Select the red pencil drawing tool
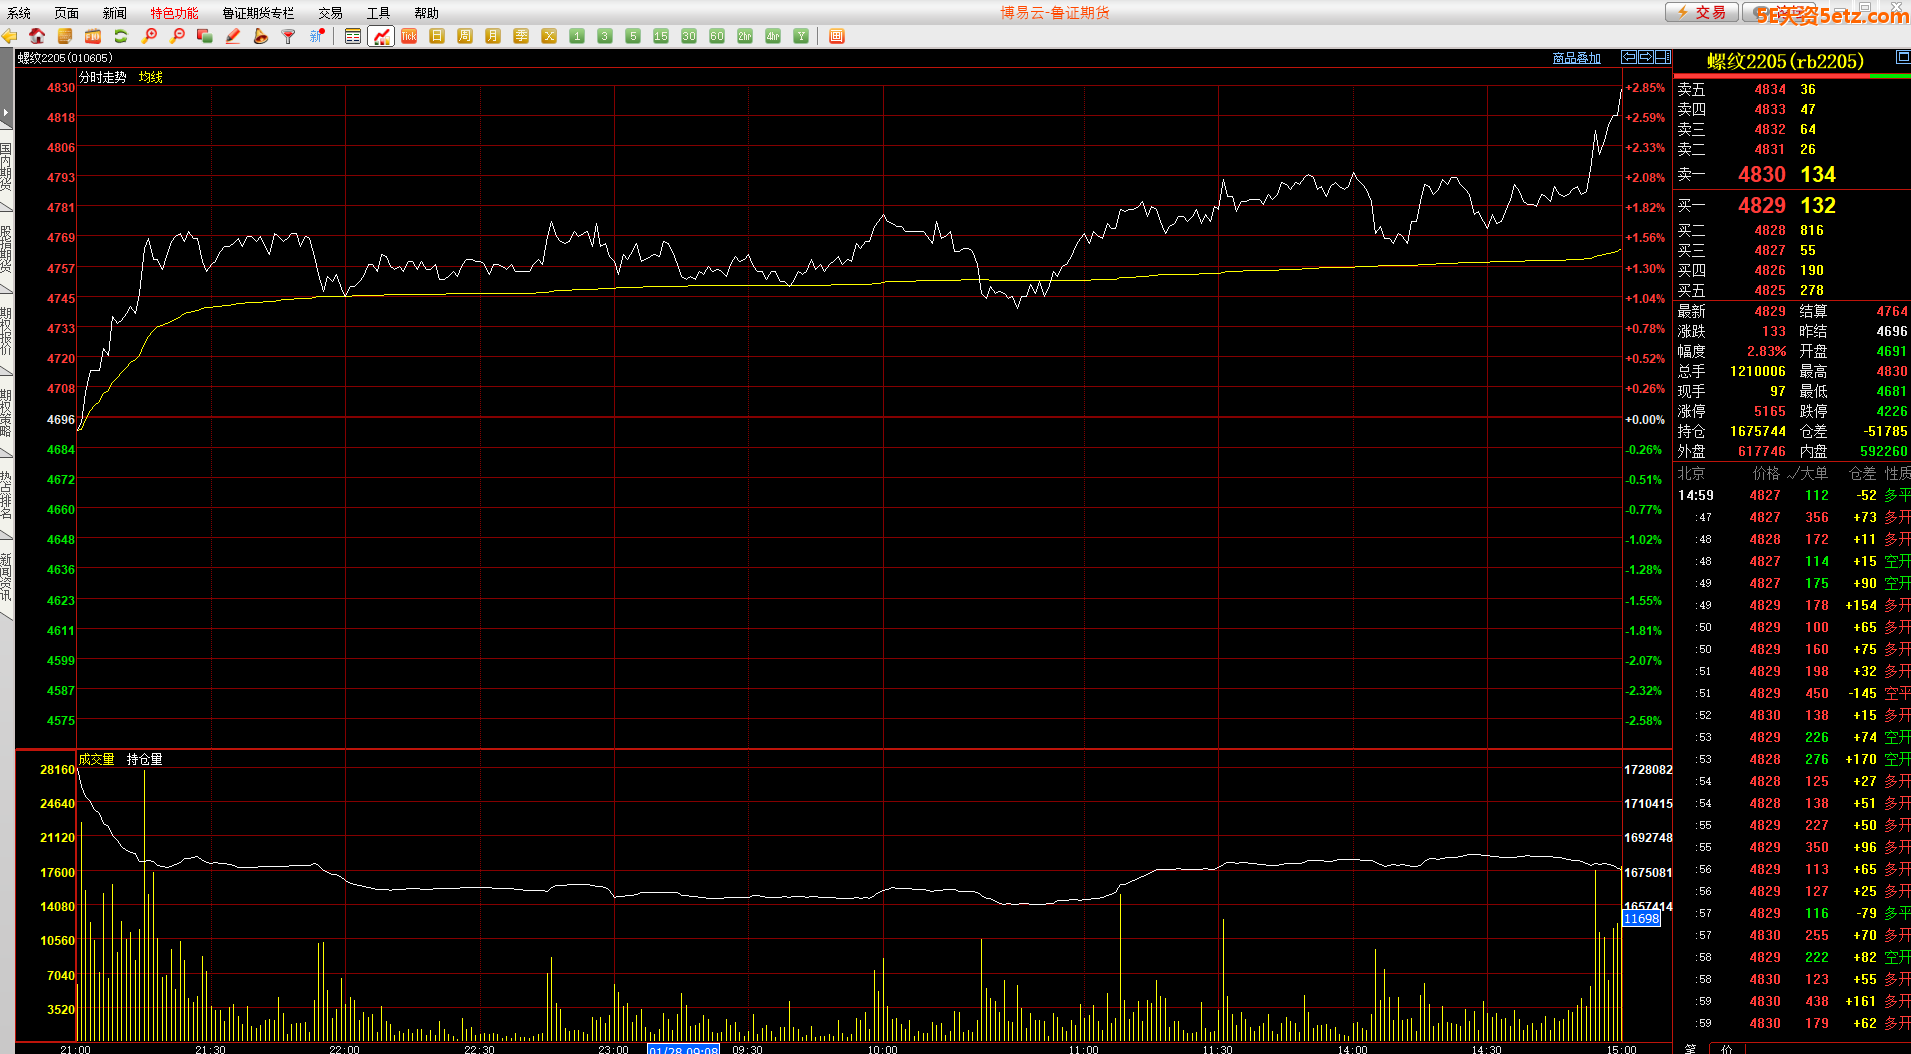The width and height of the screenshot is (1911, 1054). coord(233,36)
